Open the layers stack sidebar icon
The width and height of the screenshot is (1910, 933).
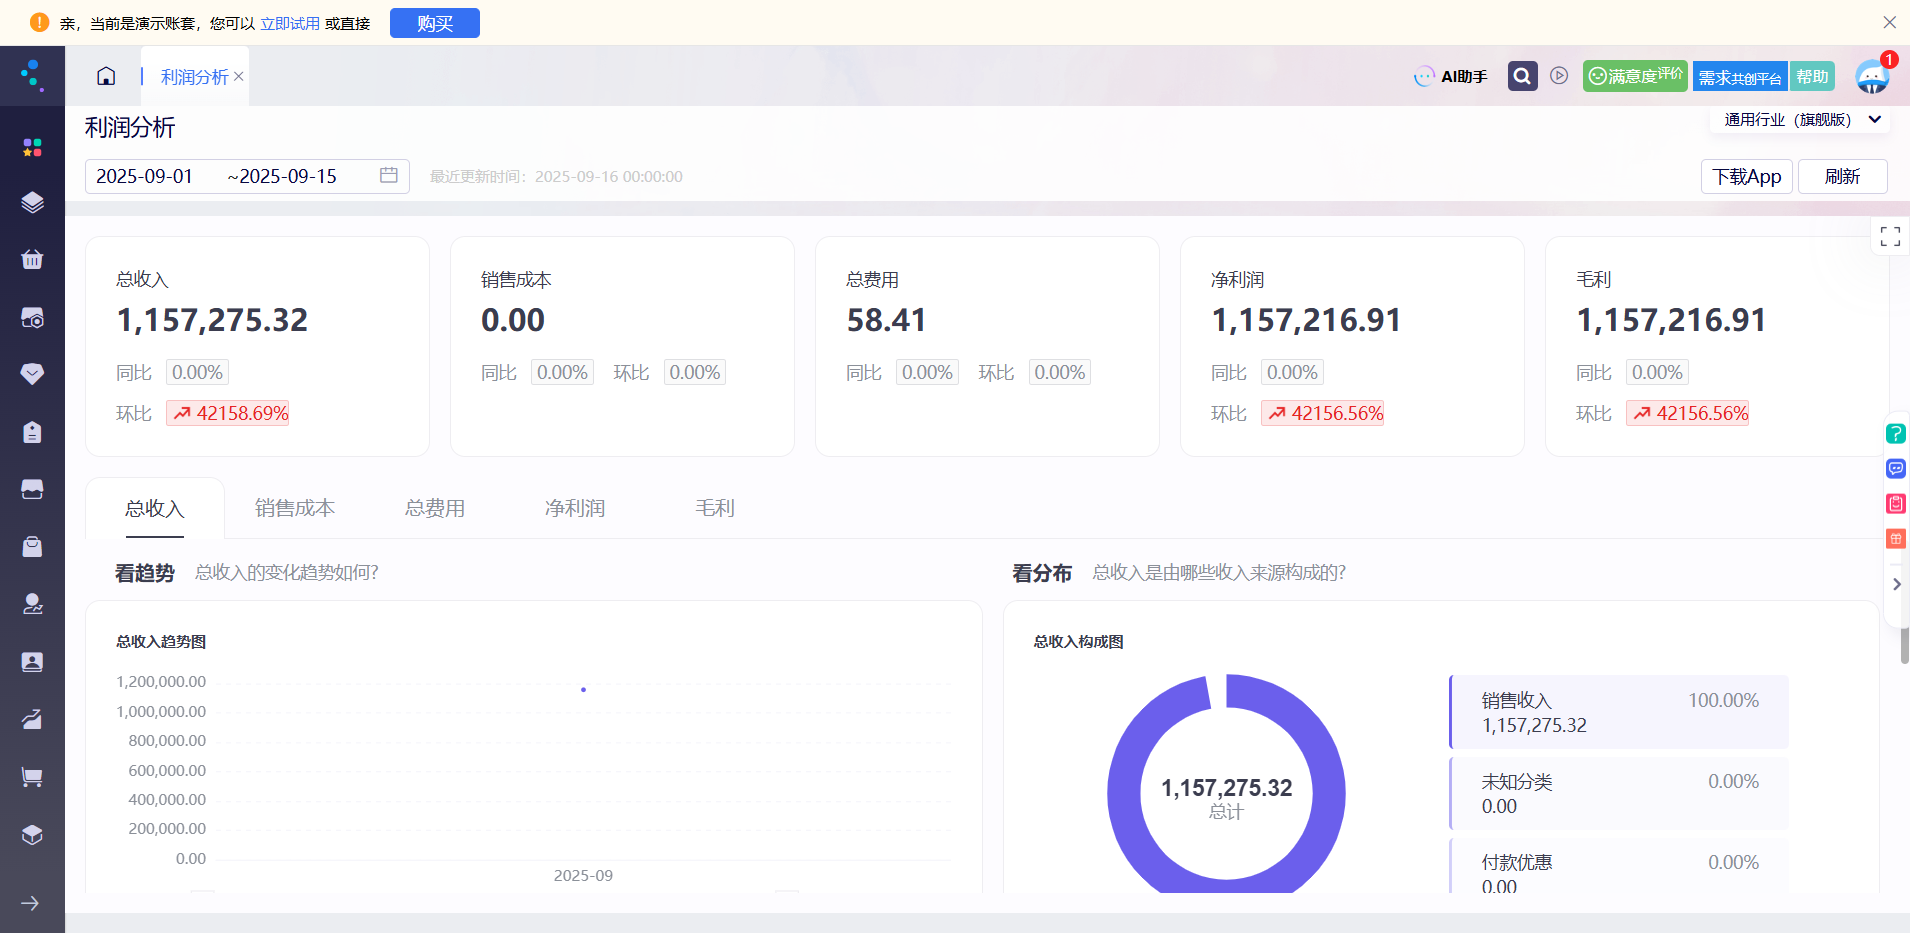pyautogui.click(x=32, y=203)
